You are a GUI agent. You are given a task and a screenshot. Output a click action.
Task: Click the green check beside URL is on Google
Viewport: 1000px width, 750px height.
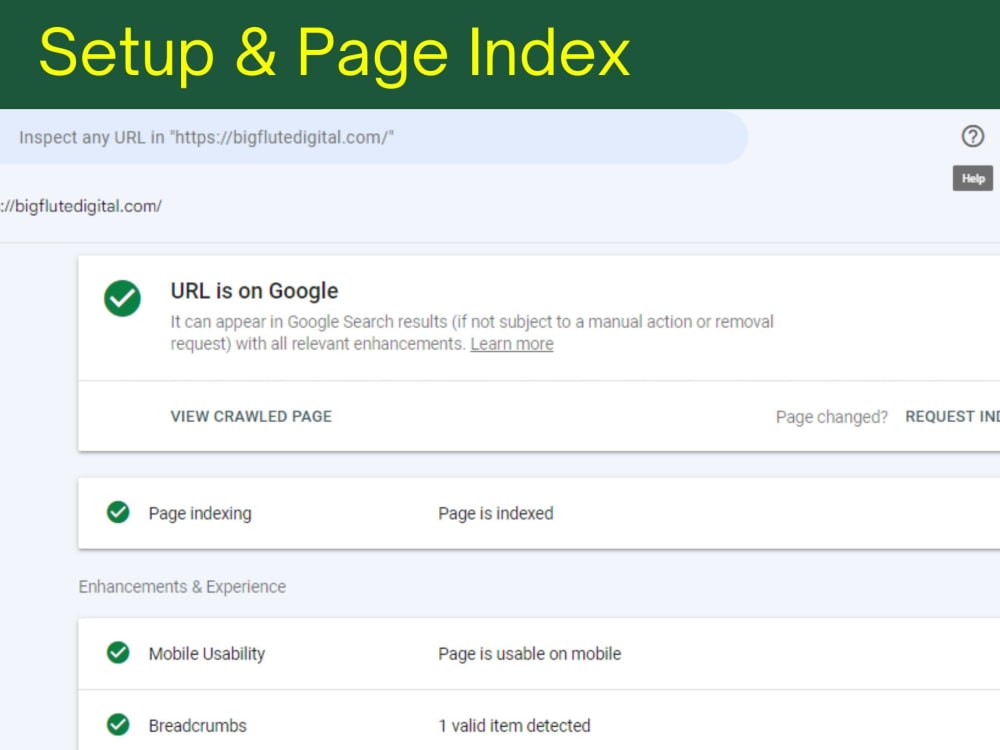122,298
